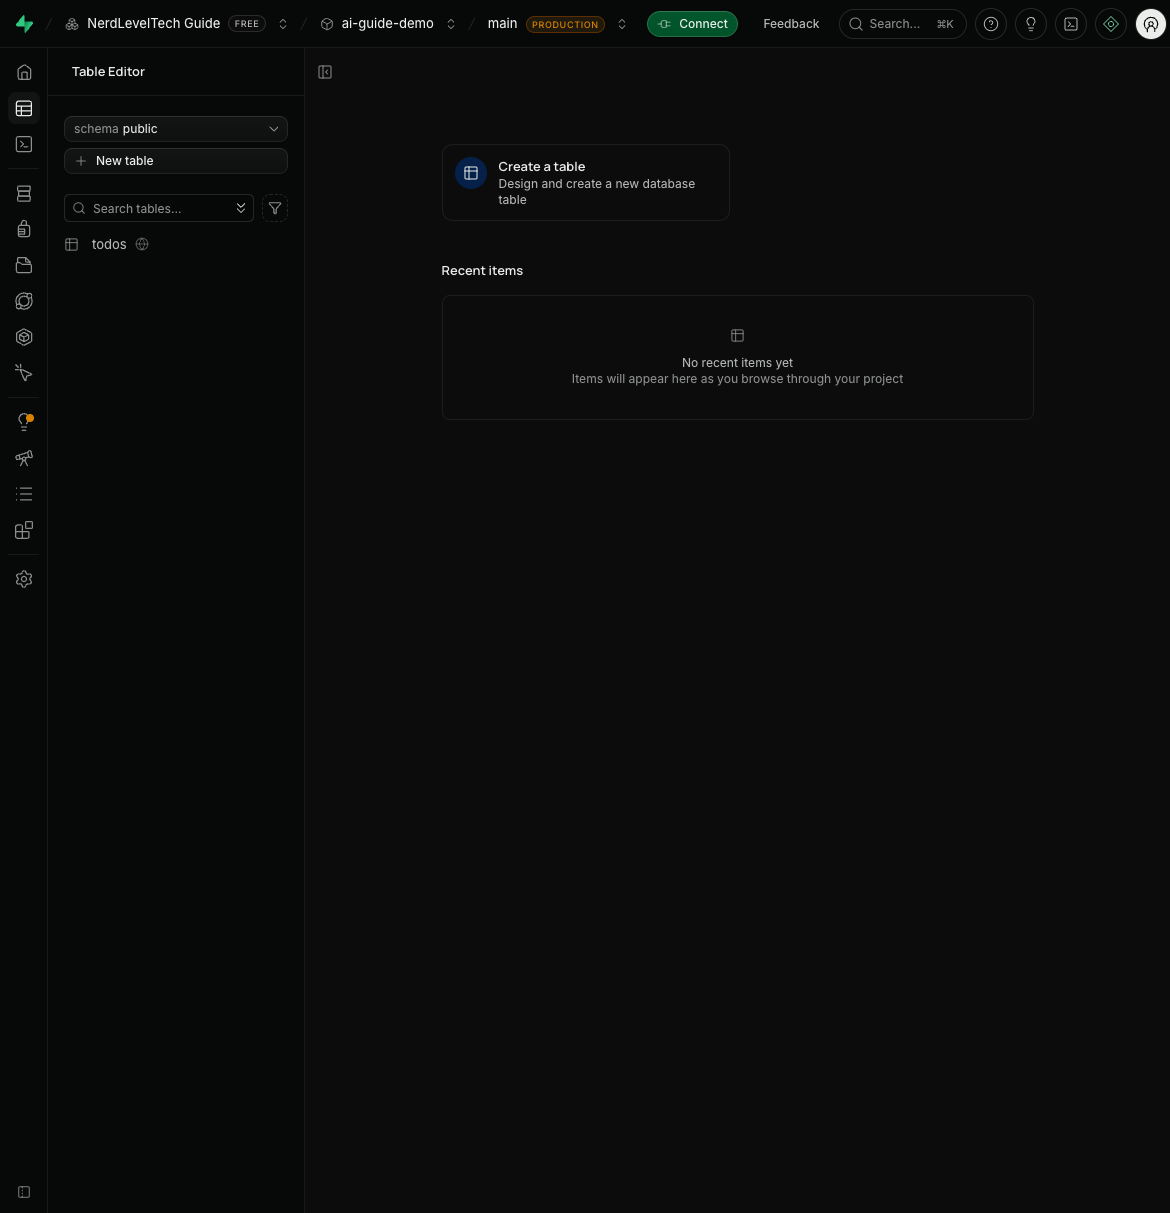Expand the organization switcher chevrons
This screenshot has width=1170, height=1213.
(x=283, y=24)
